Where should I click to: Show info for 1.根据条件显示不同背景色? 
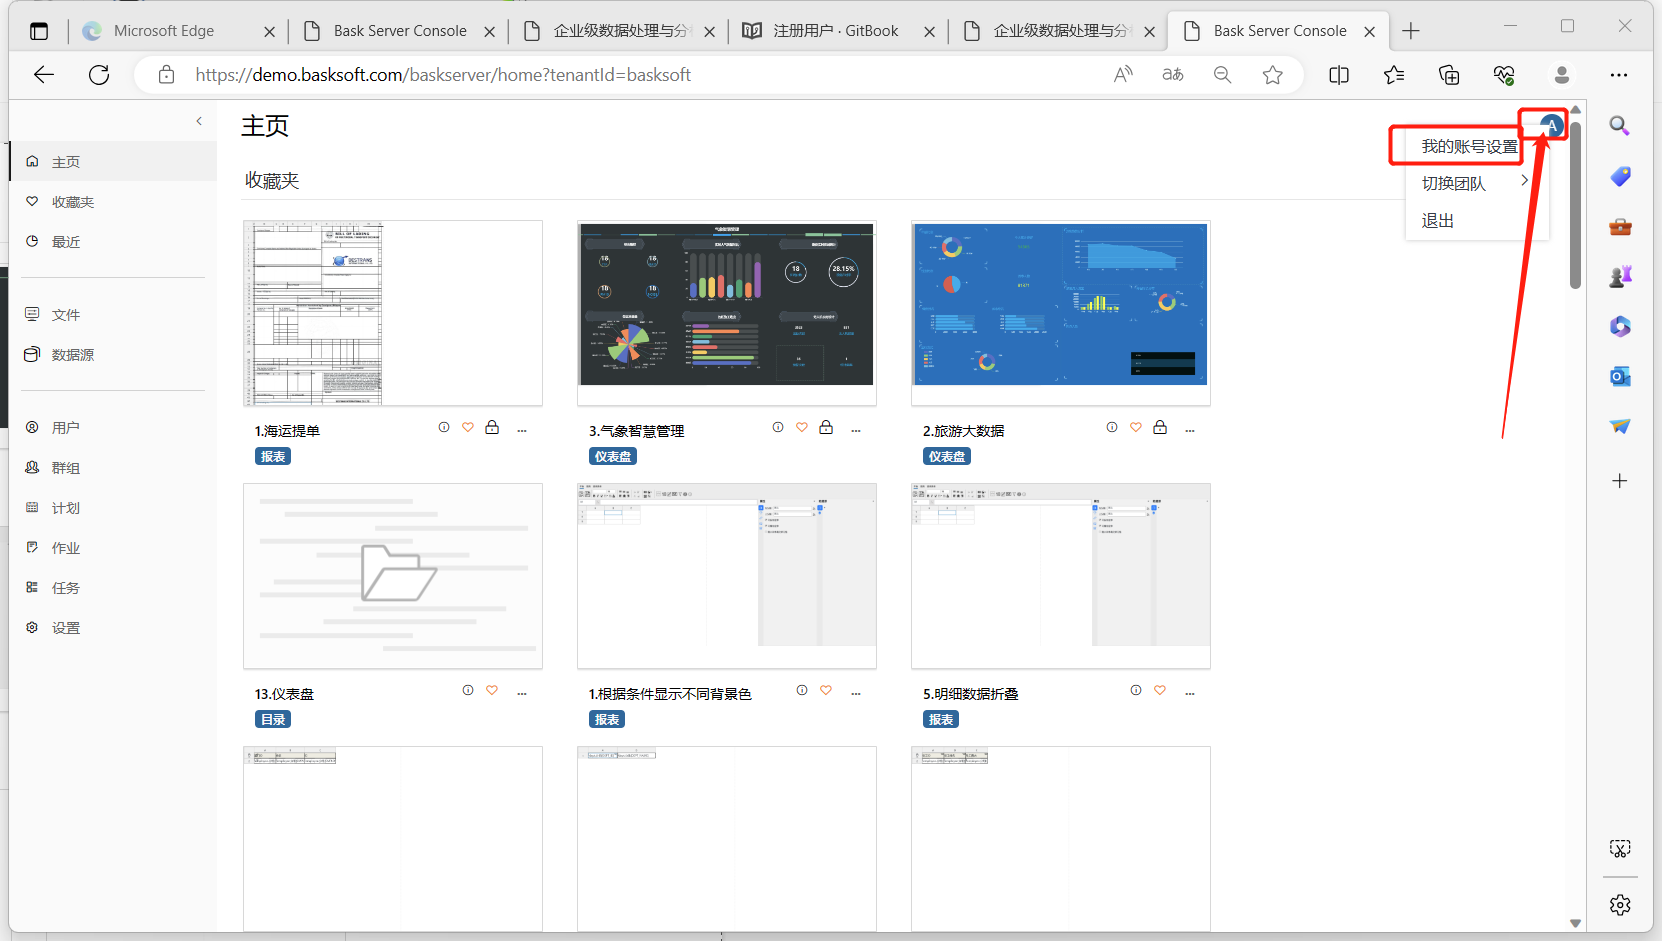coord(802,690)
